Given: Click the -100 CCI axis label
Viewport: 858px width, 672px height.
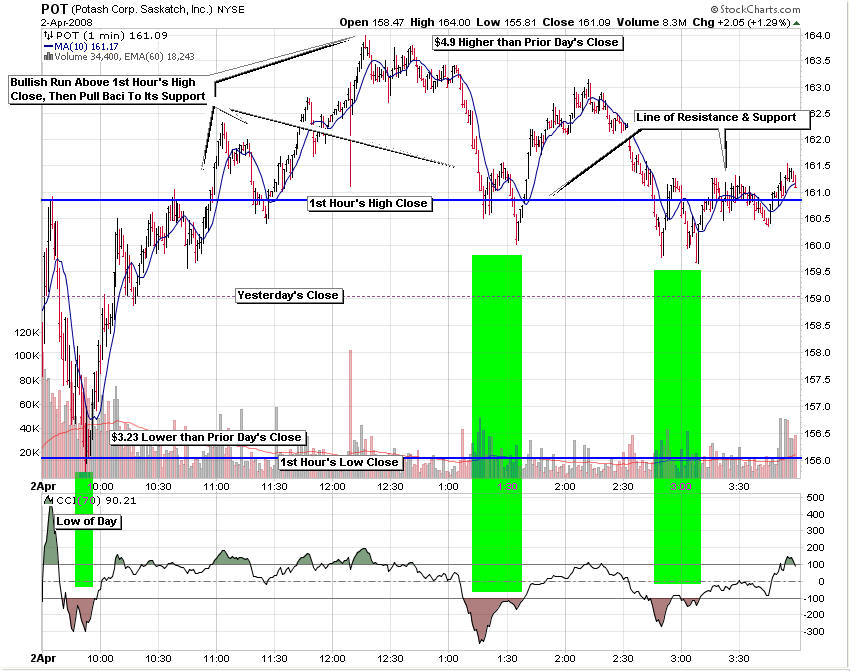Looking at the screenshot, I should 813,599.
